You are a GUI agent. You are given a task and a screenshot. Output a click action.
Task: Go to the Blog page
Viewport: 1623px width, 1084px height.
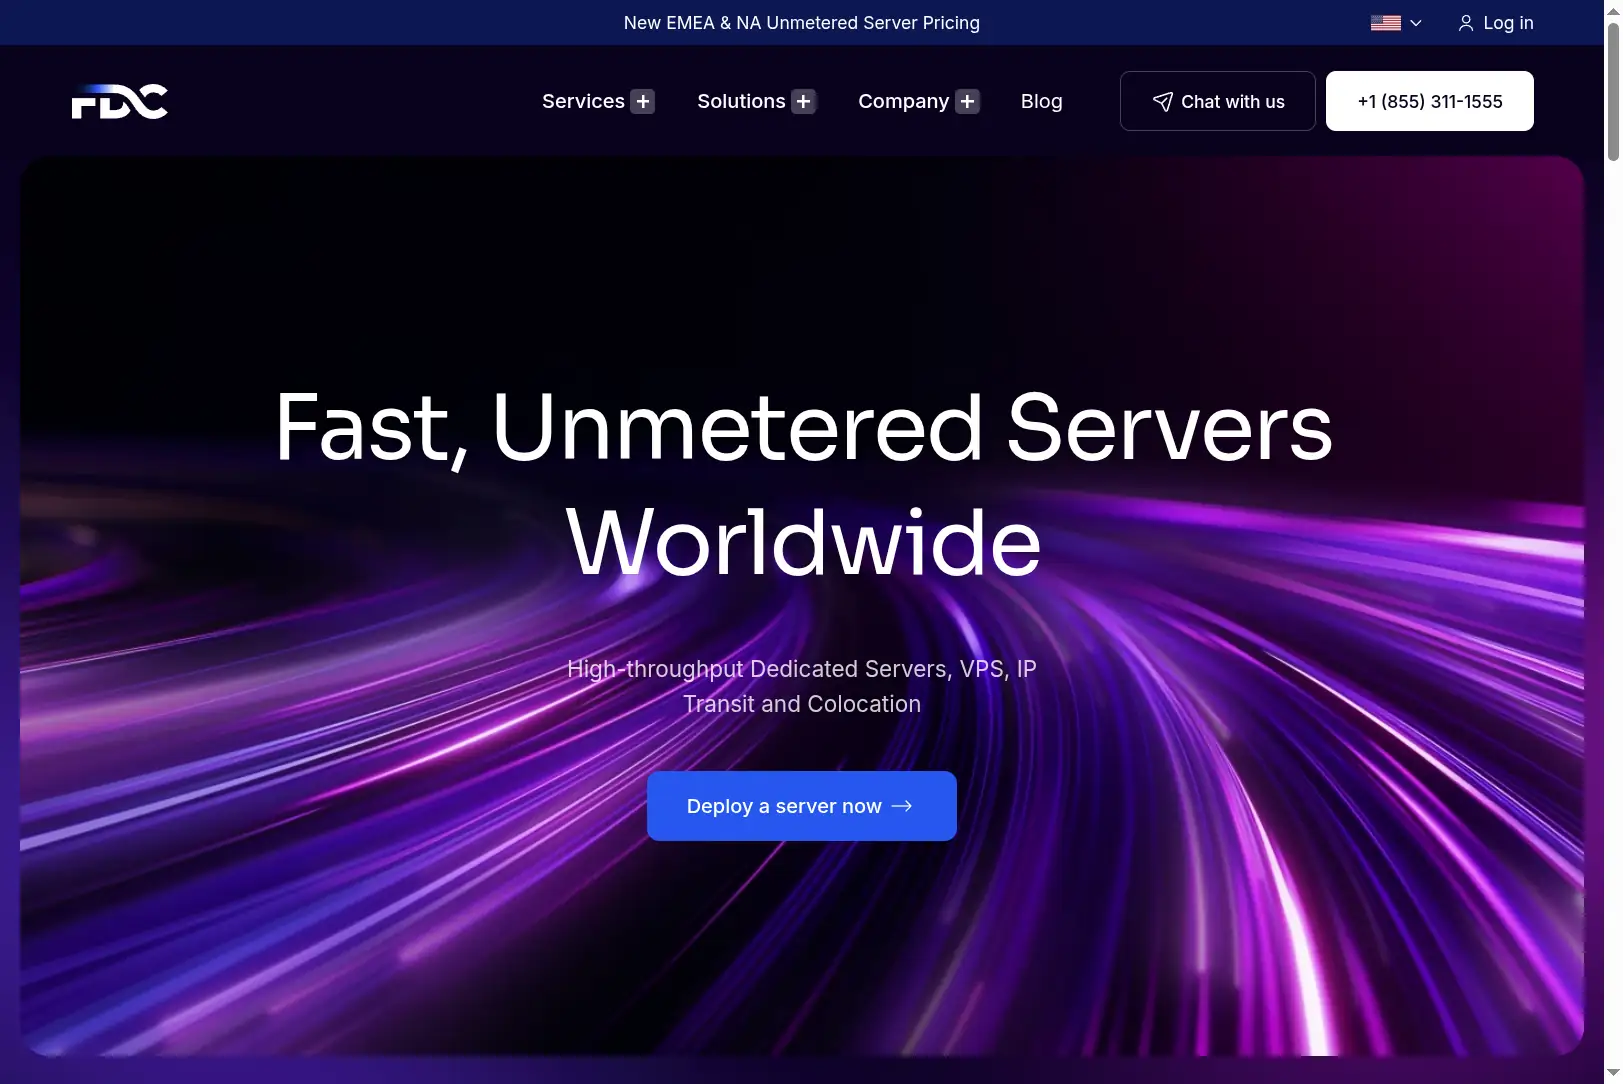(x=1041, y=101)
